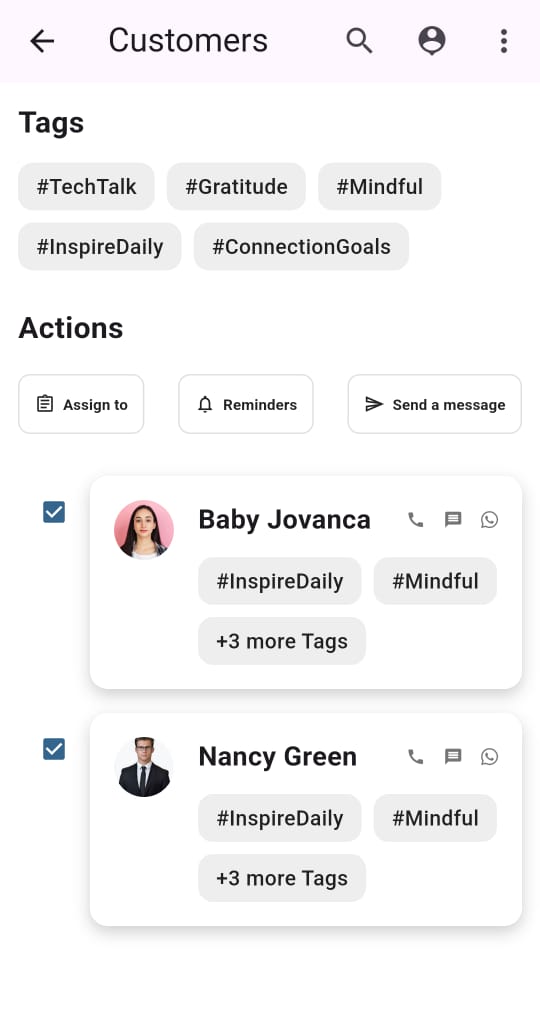
Task: Open Baby Jovanca's profile photo
Action: [144, 529]
